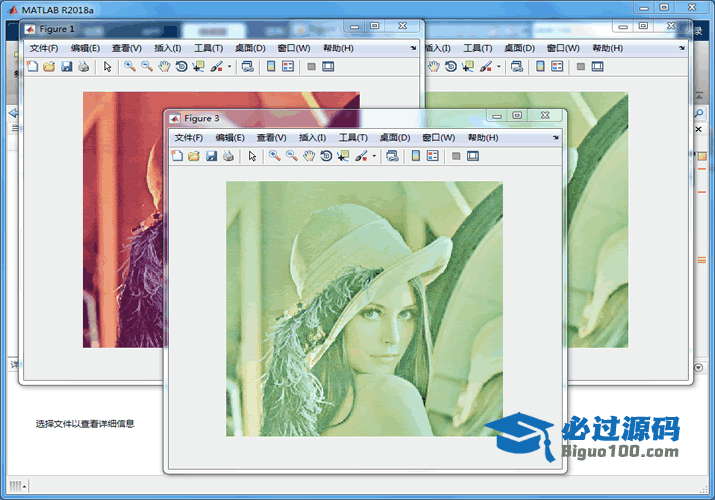
Task: Open 帮助(H) menu in Figure 1
Action: (x=338, y=48)
